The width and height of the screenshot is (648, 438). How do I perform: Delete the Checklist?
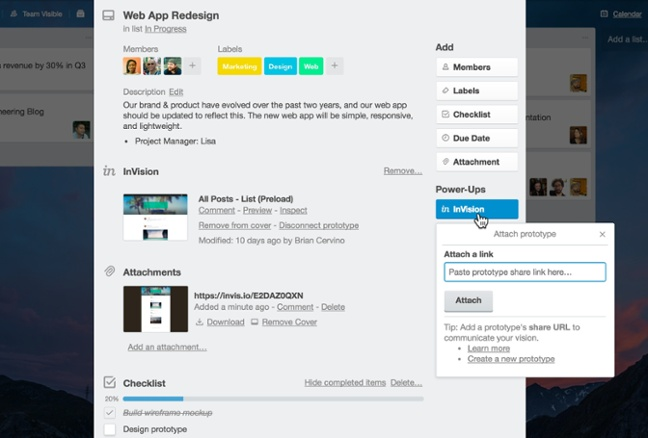(x=406, y=383)
